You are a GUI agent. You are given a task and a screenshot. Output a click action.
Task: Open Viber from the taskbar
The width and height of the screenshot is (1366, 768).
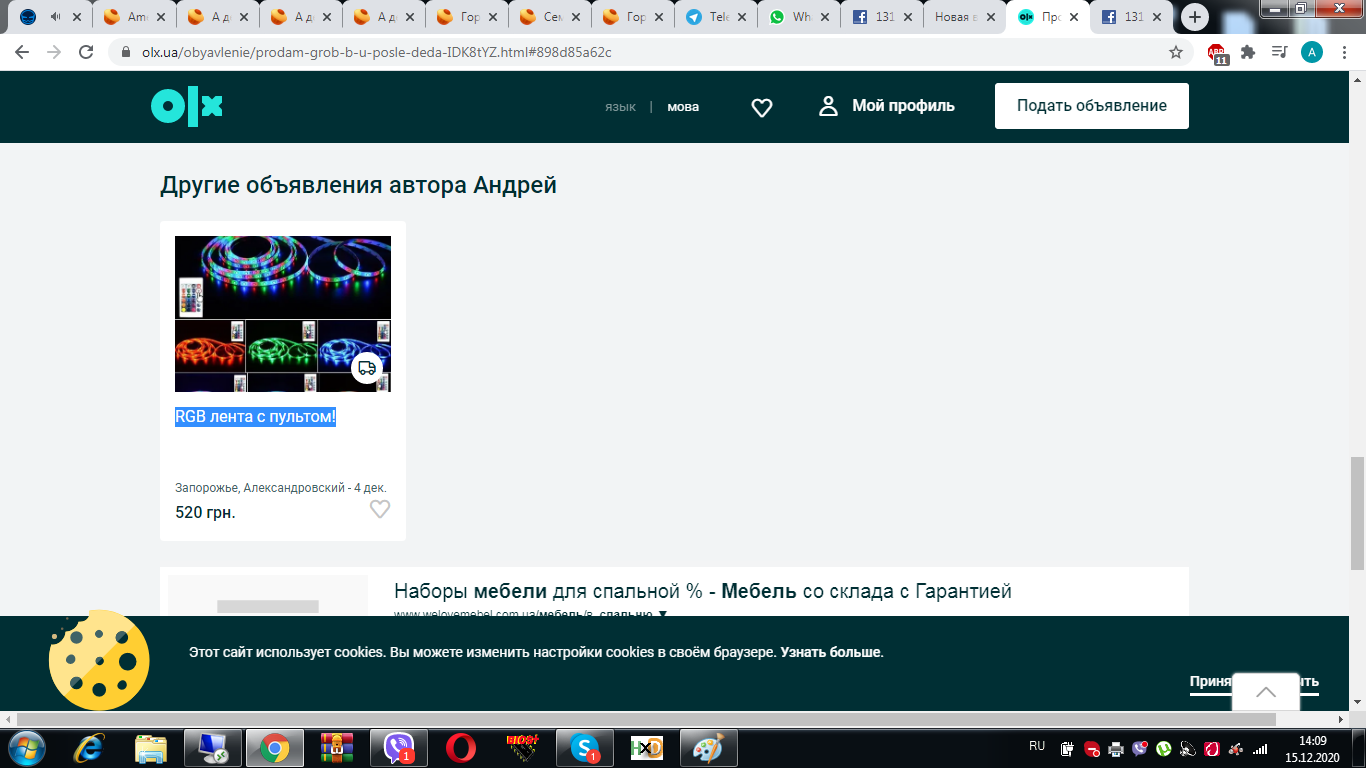(x=399, y=747)
